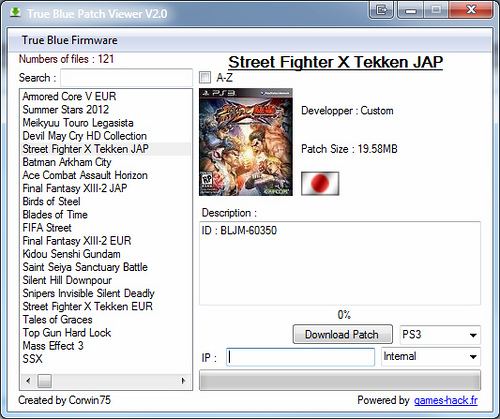Select Mass Effect 3 entry
The image size is (500, 419).
coord(106,346)
